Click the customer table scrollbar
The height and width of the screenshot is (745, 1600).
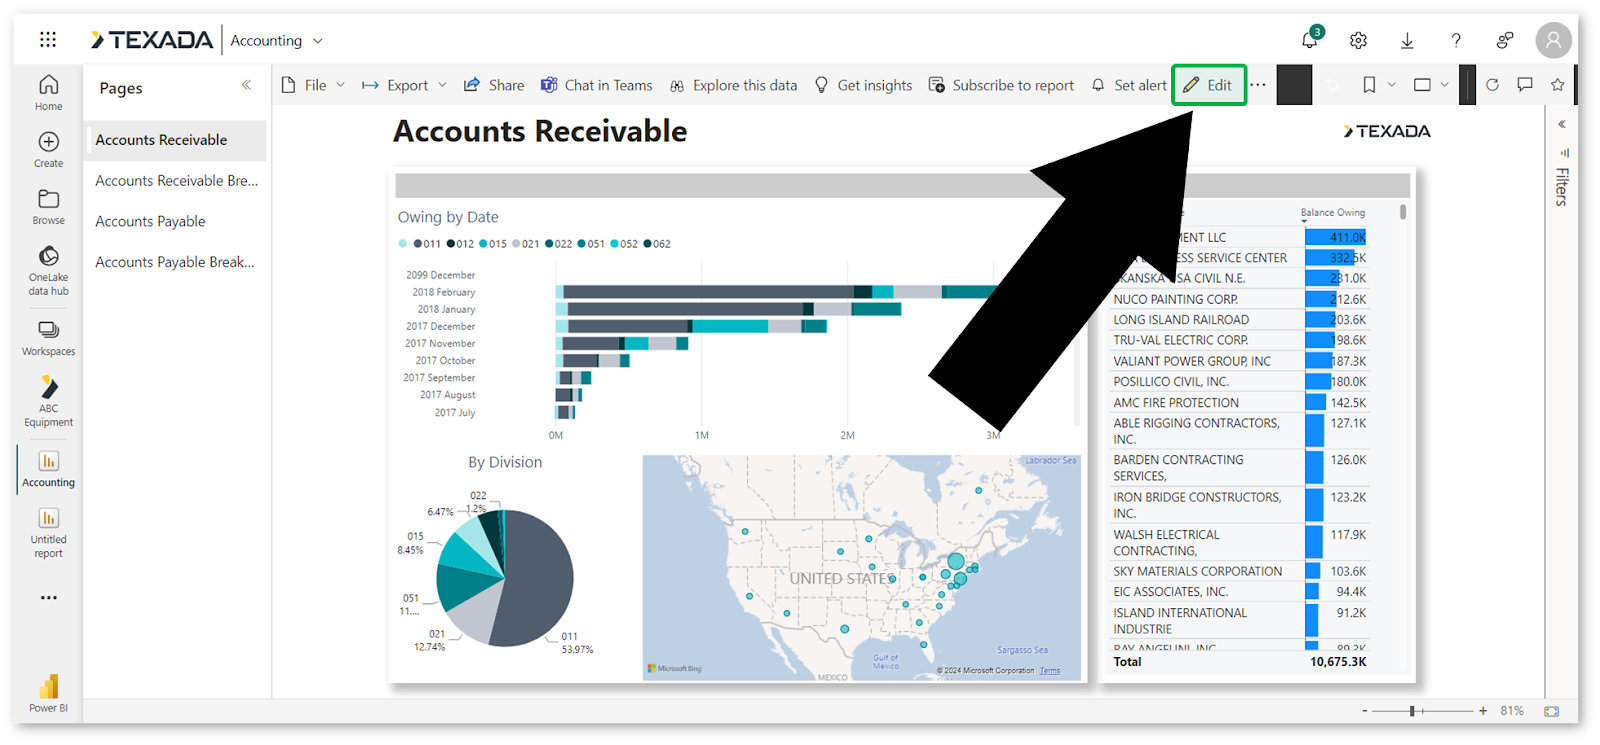pyautogui.click(x=1403, y=212)
